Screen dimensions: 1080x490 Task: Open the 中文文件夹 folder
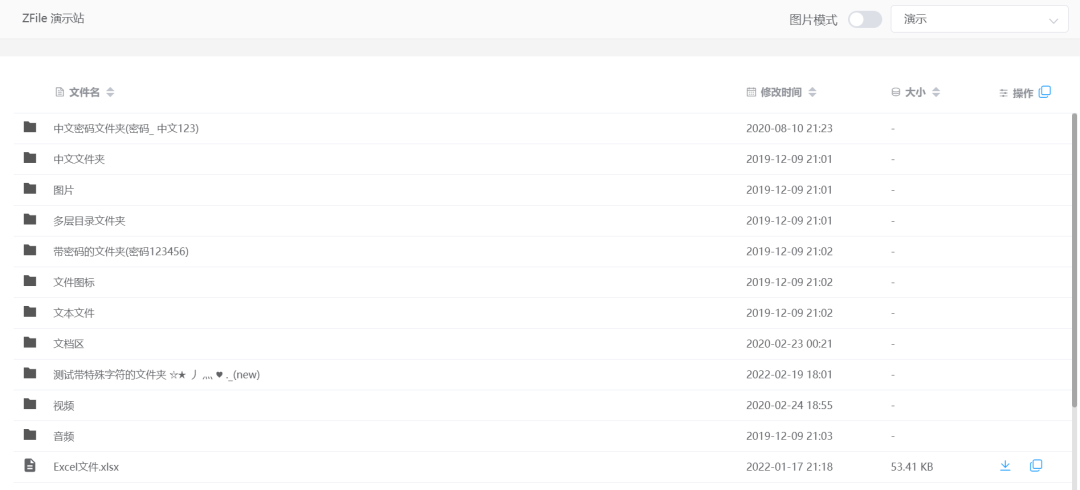(x=79, y=159)
